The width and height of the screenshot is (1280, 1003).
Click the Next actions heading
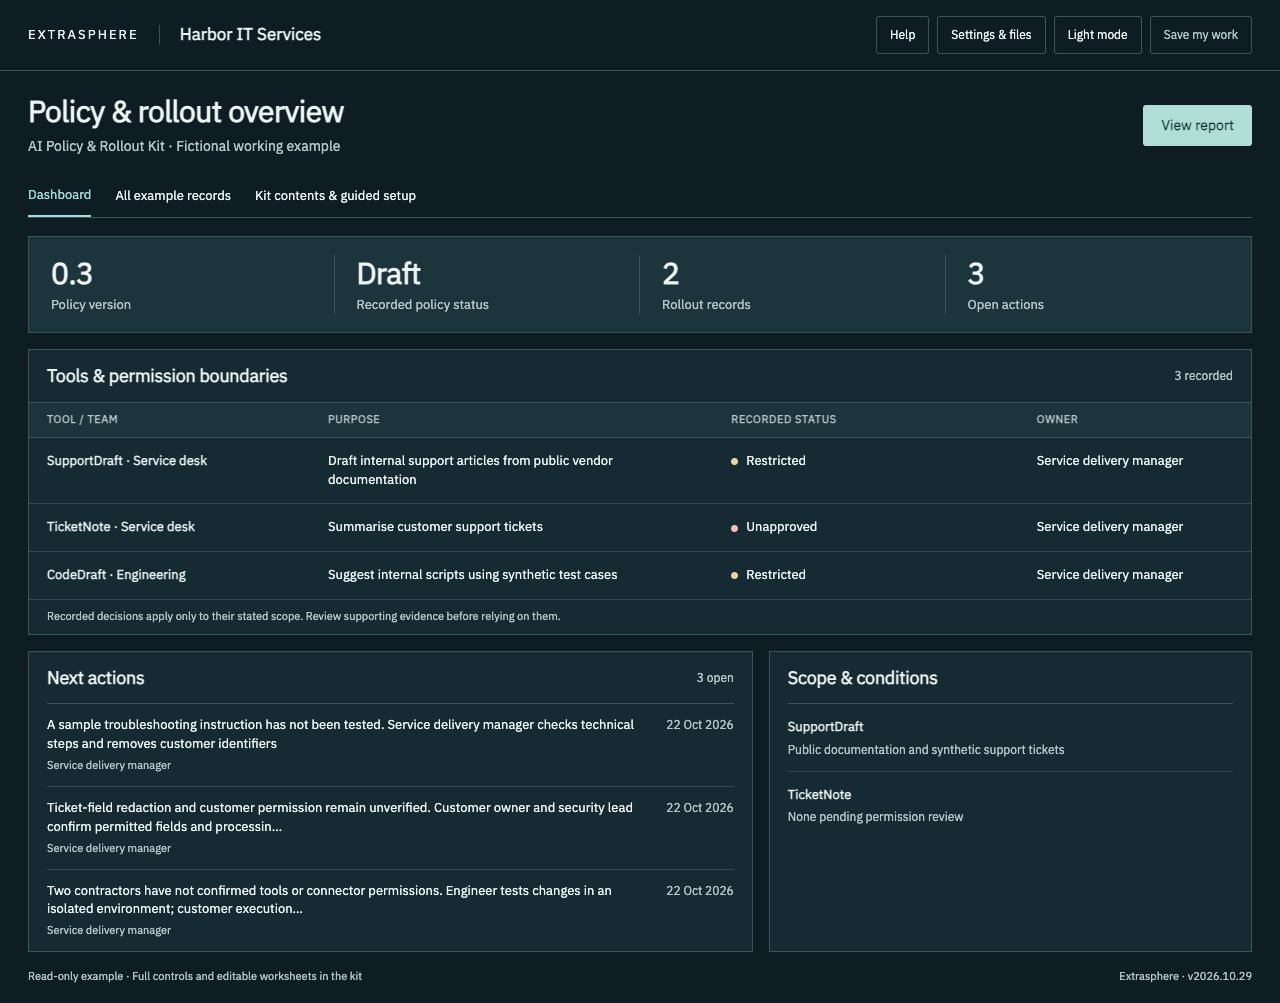click(x=95, y=678)
